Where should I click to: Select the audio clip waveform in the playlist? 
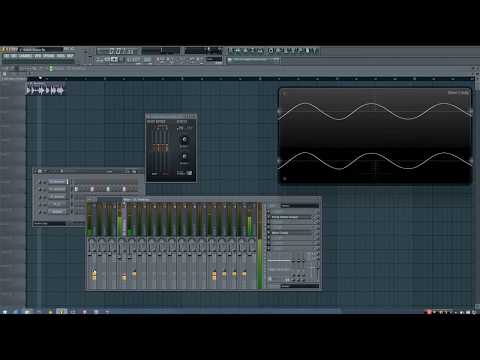[45, 90]
